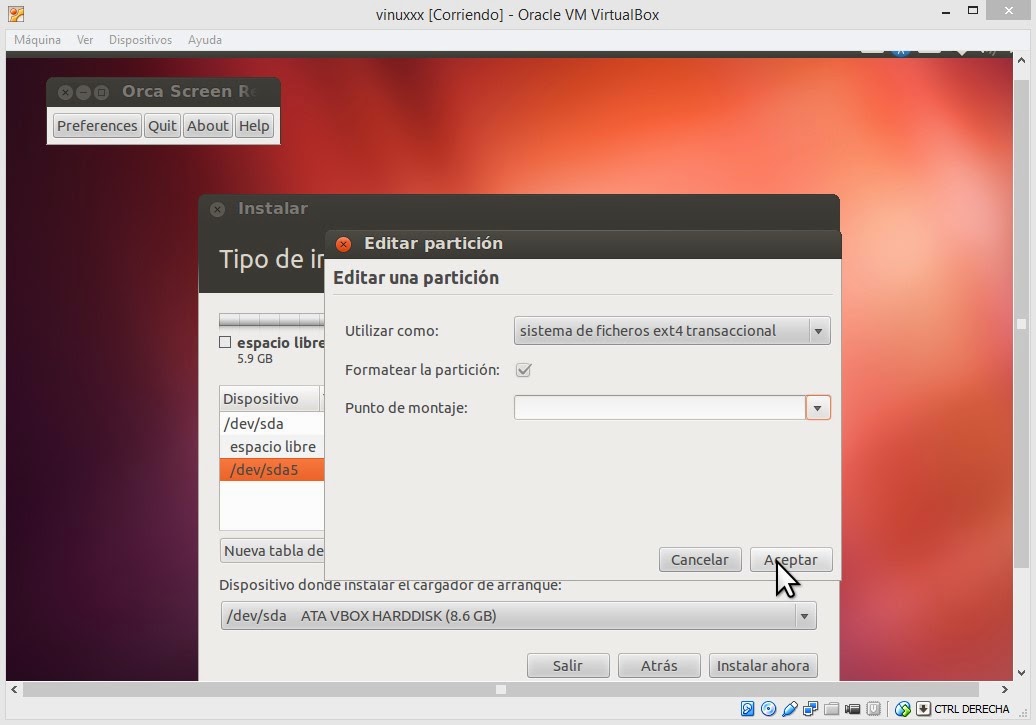Click the hard disk activity icon in status bar

746,709
